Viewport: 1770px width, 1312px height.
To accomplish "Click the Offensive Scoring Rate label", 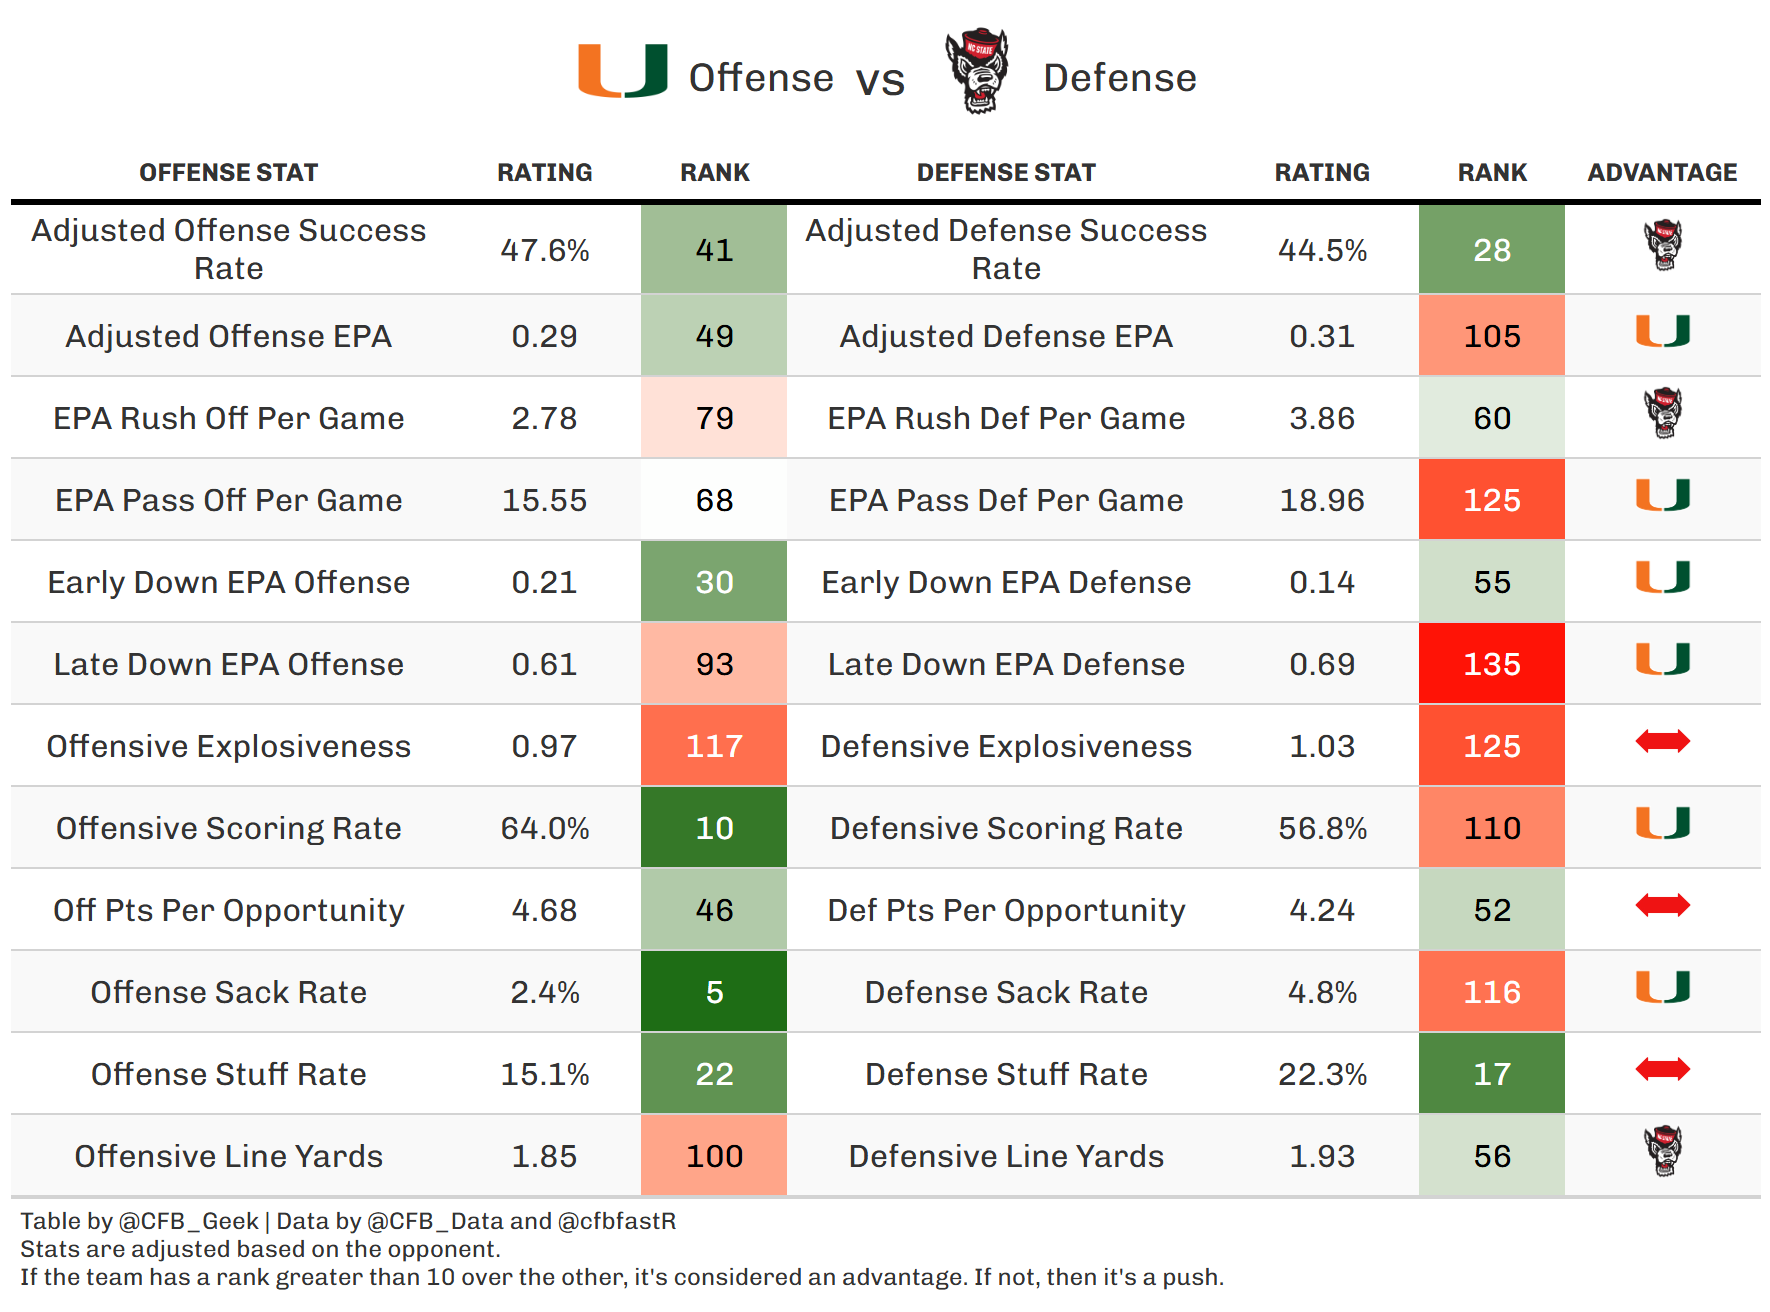I will pyautogui.click(x=228, y=828).
